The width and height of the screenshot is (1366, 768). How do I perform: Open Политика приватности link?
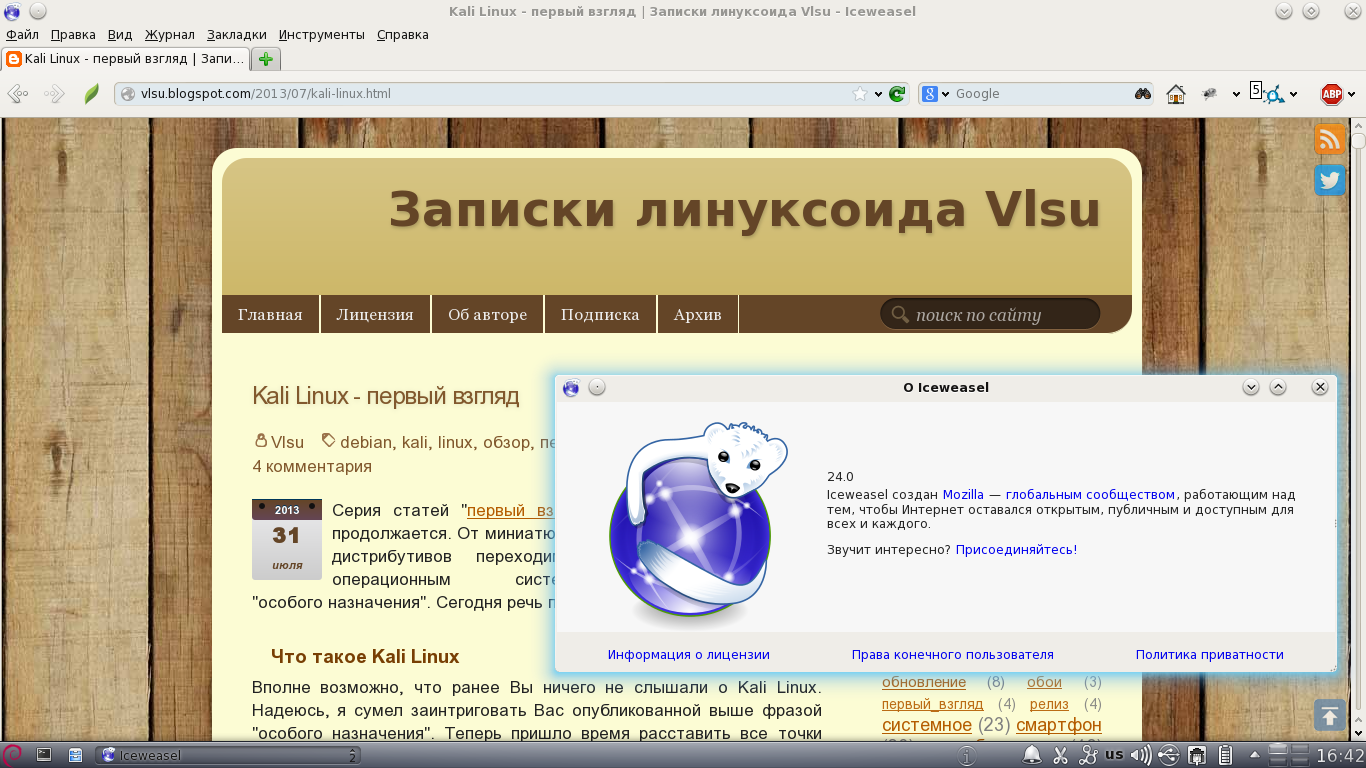pos(1210,654)
